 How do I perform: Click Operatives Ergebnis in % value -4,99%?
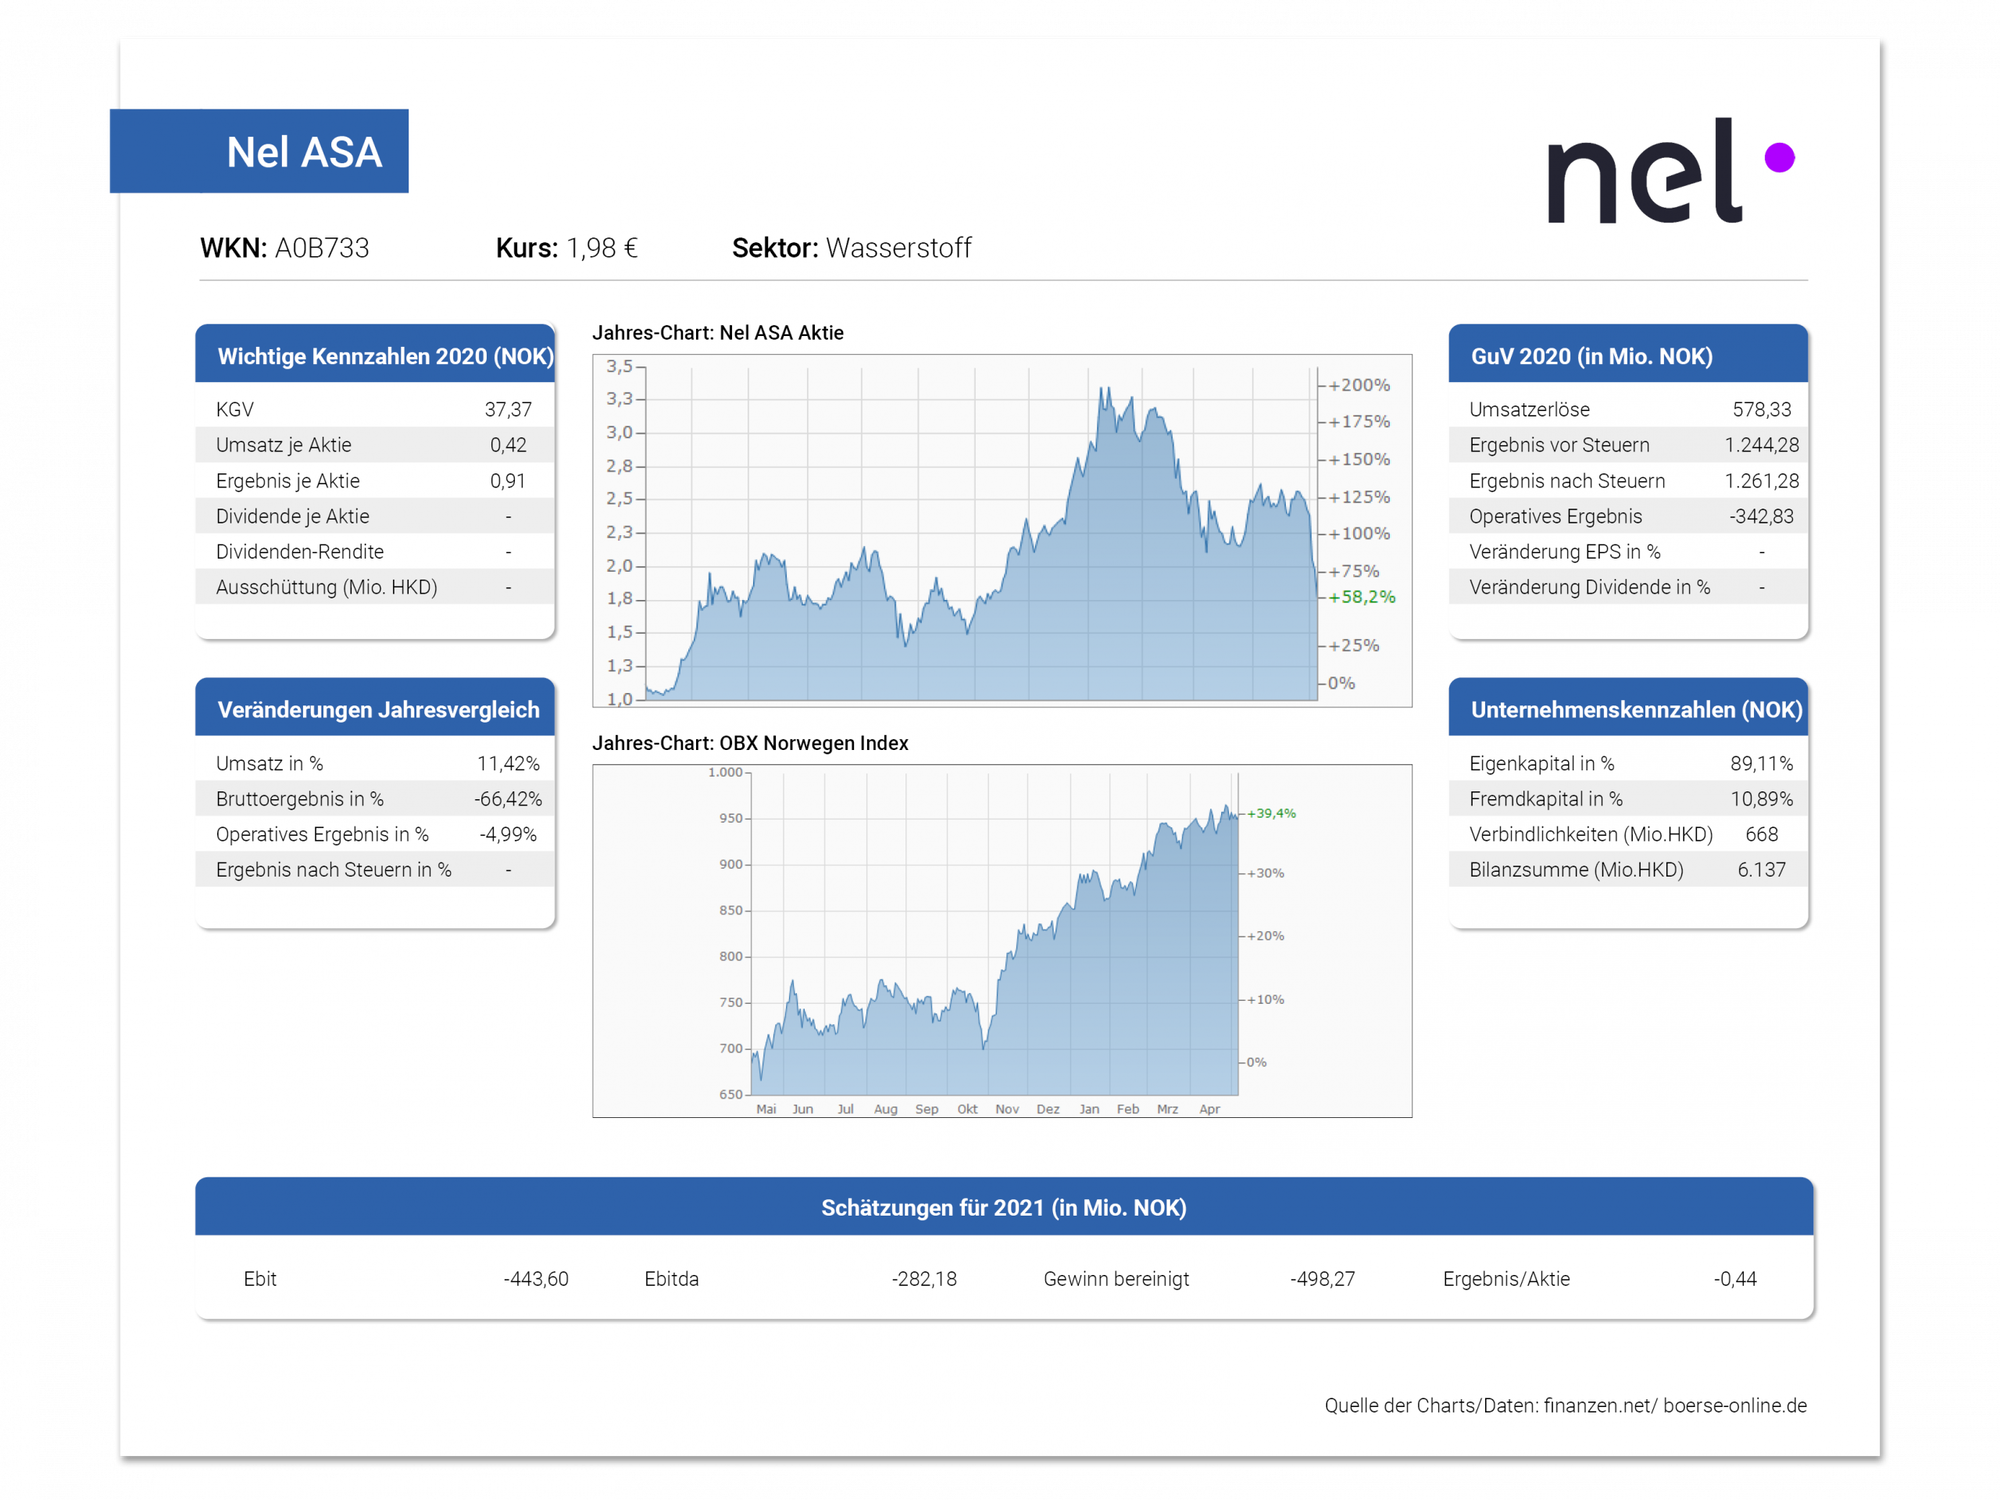[508, 834]
